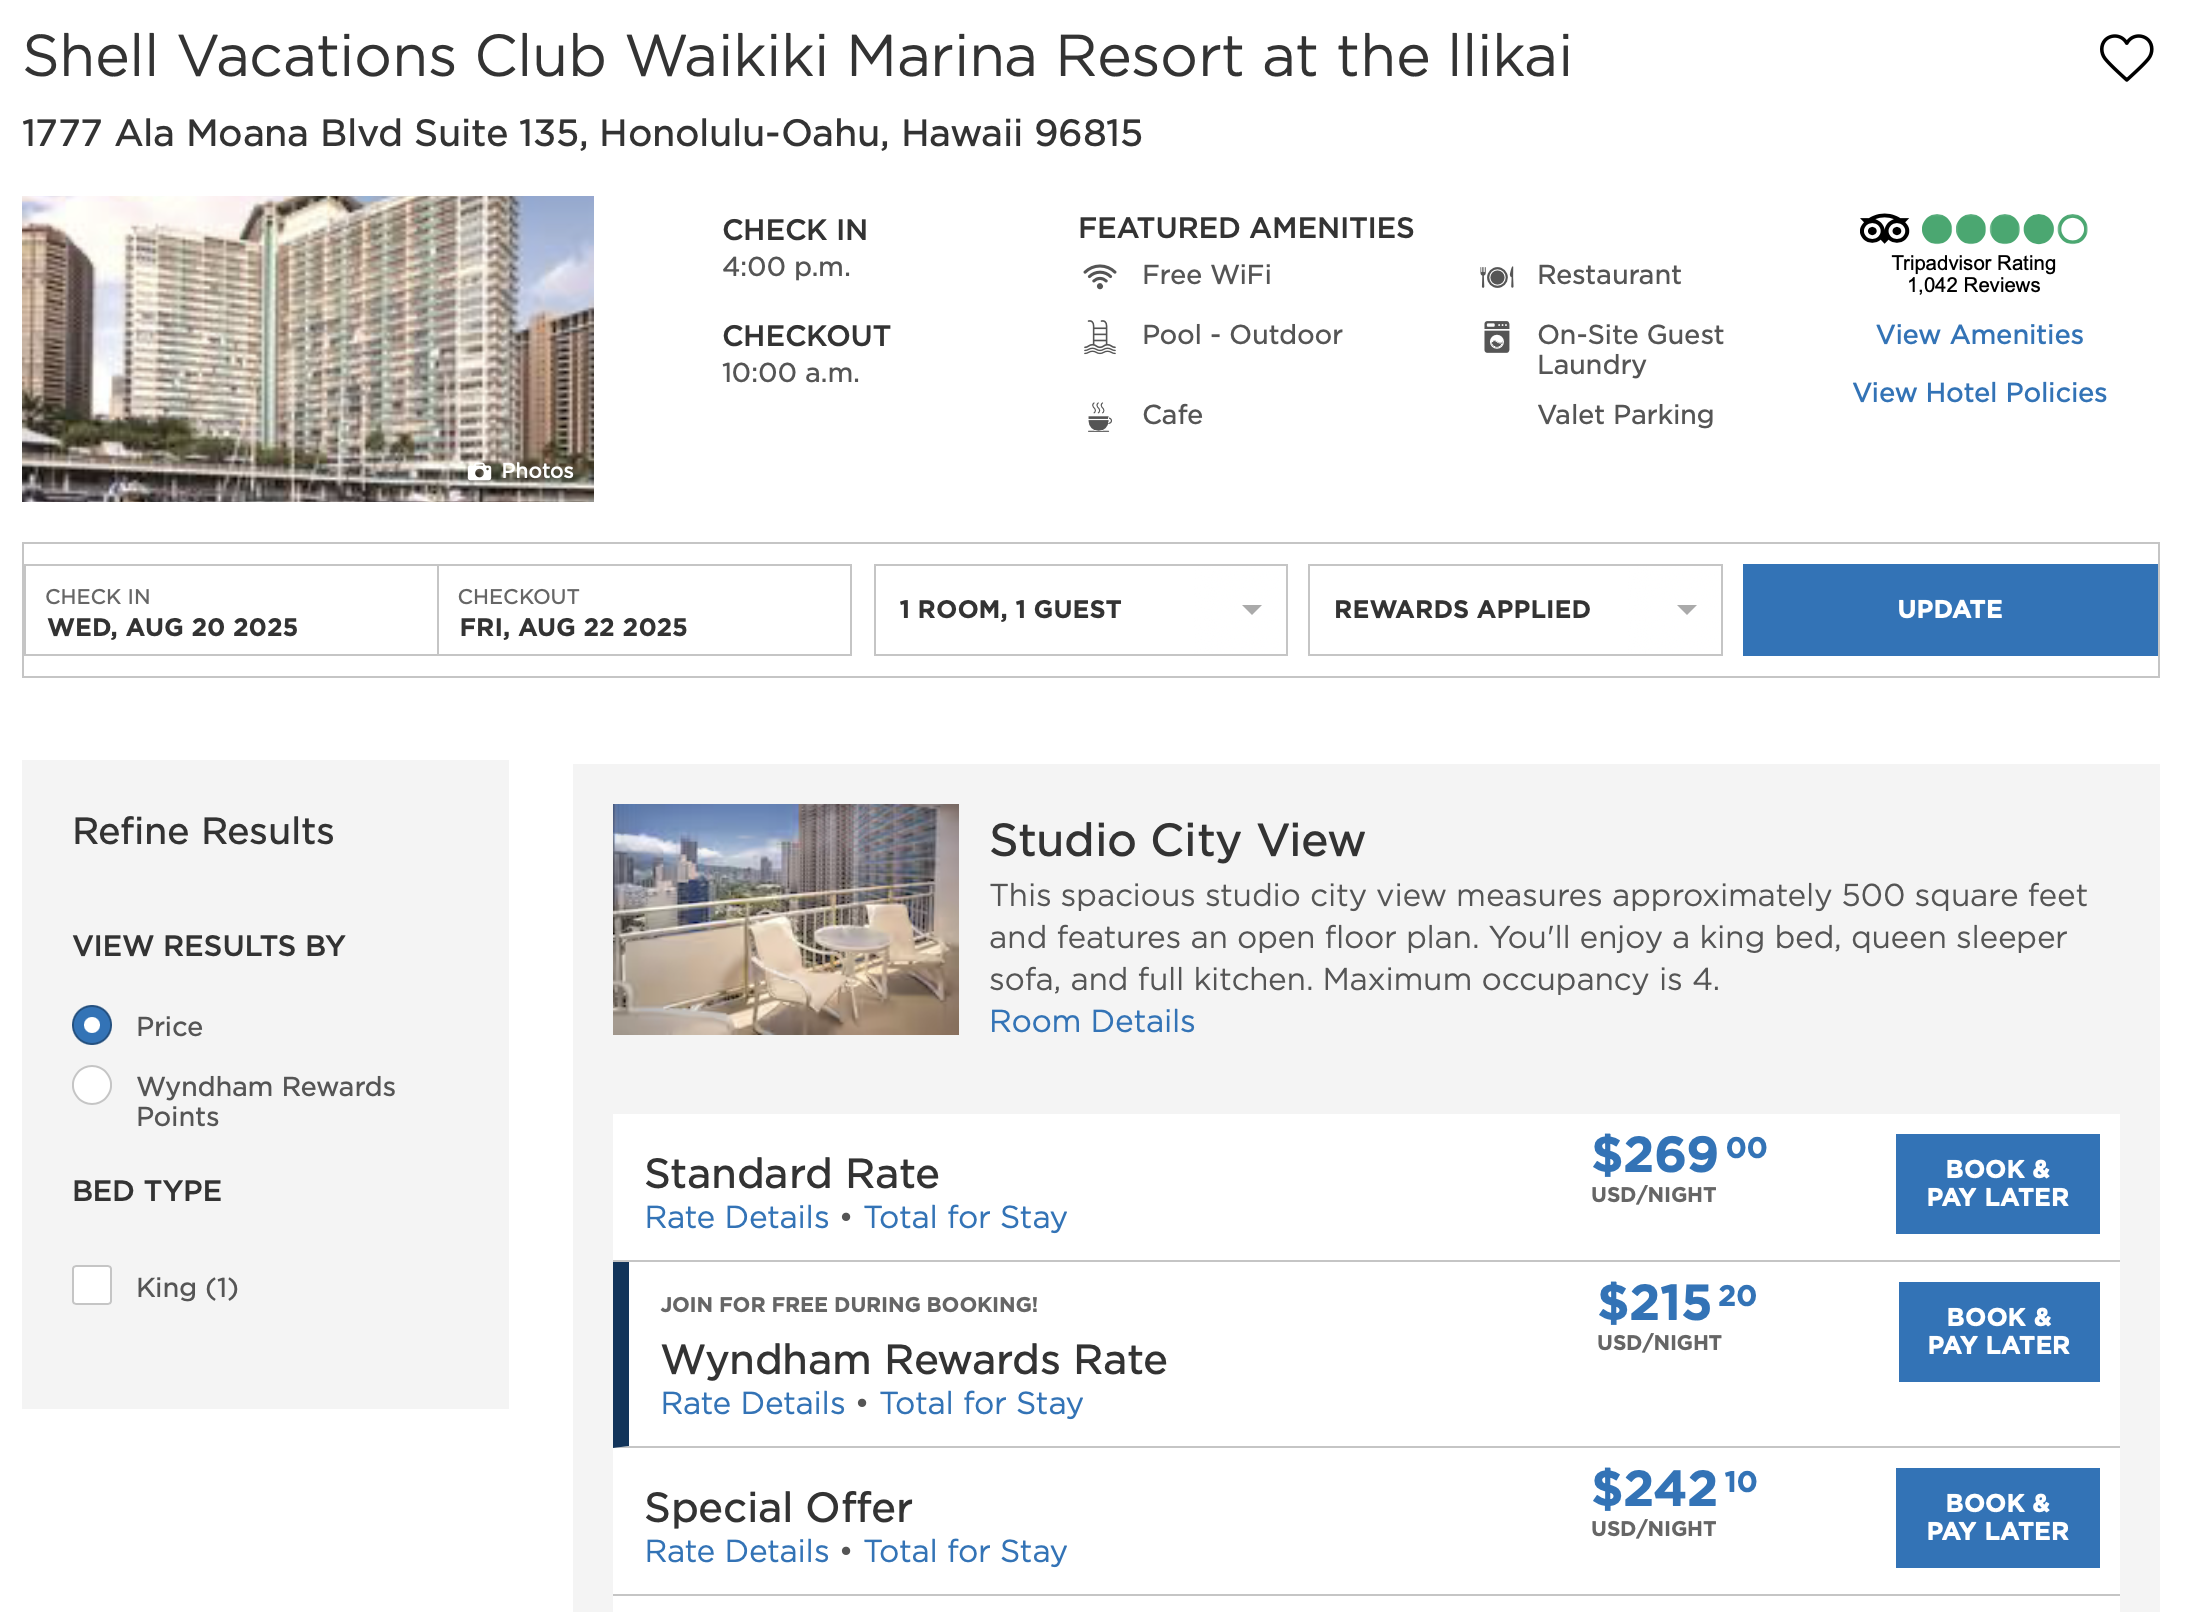Open View Amenities link
The image size is (2186, 1612).
coord(1979,335)
